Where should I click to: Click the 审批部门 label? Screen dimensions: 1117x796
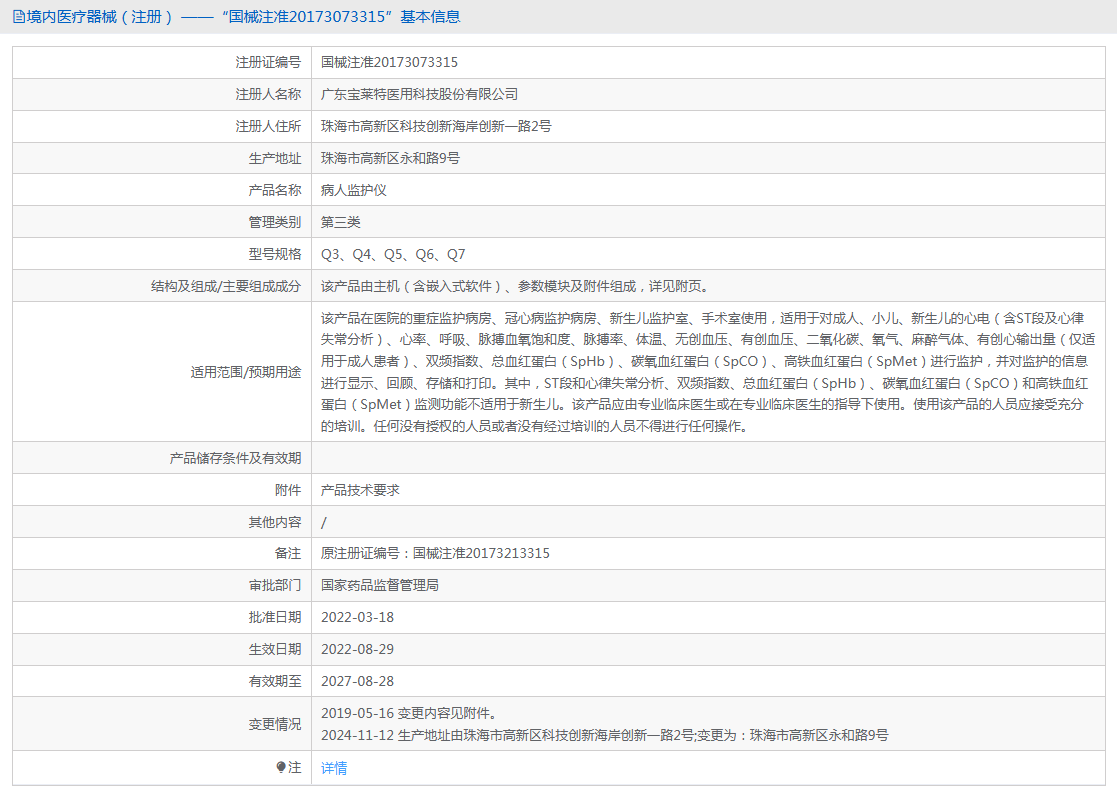click(274, 586)
